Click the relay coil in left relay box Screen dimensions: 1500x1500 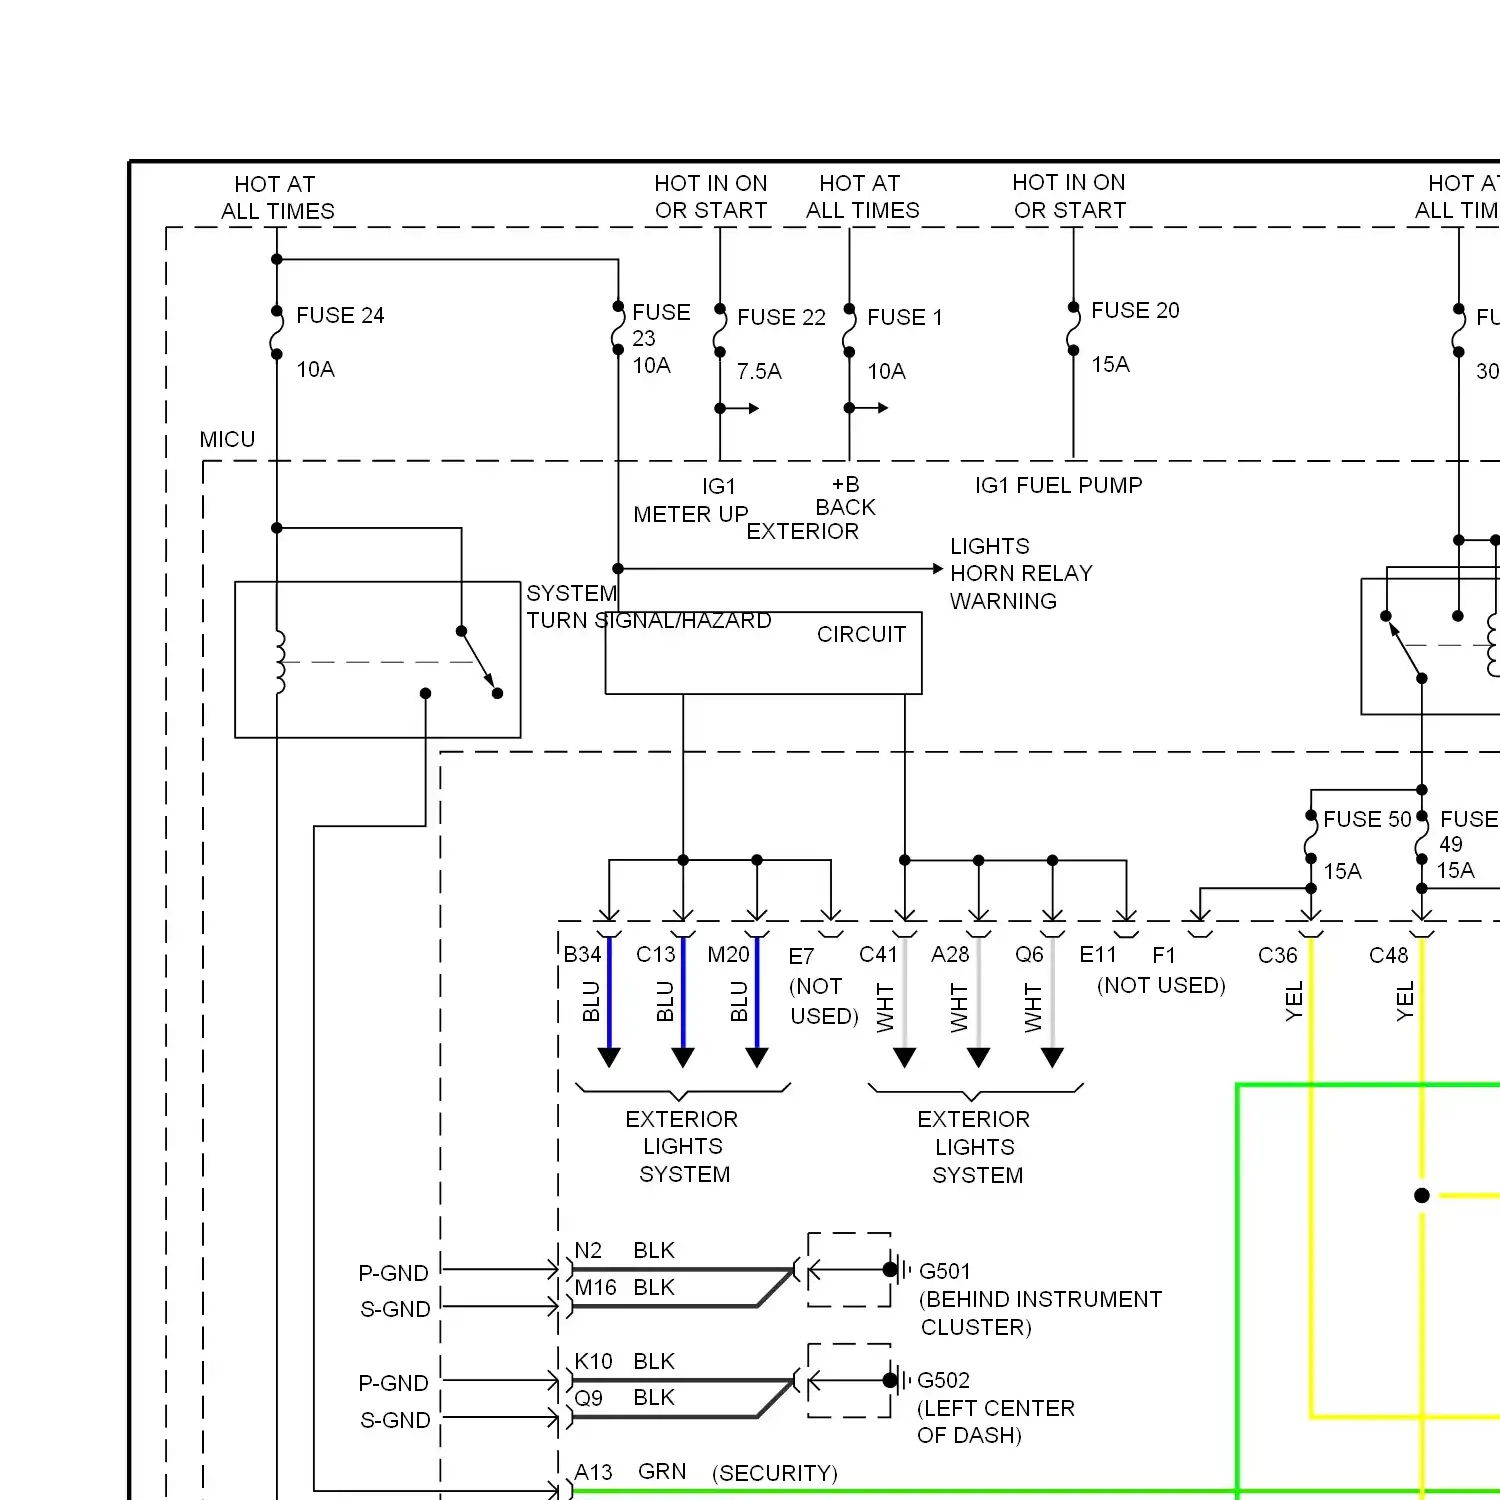point(279,662)
